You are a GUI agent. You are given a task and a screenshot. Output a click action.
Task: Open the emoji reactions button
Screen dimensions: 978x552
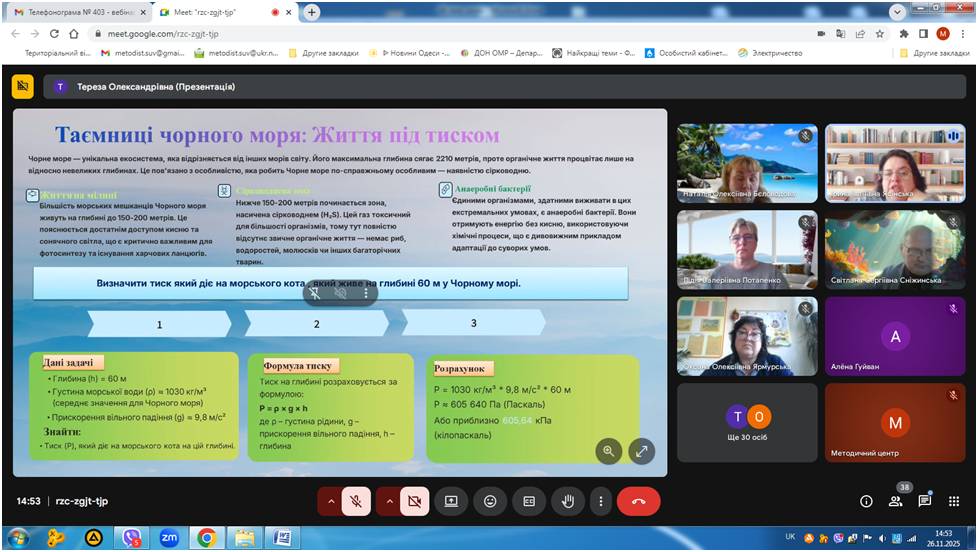coord(490,501)
